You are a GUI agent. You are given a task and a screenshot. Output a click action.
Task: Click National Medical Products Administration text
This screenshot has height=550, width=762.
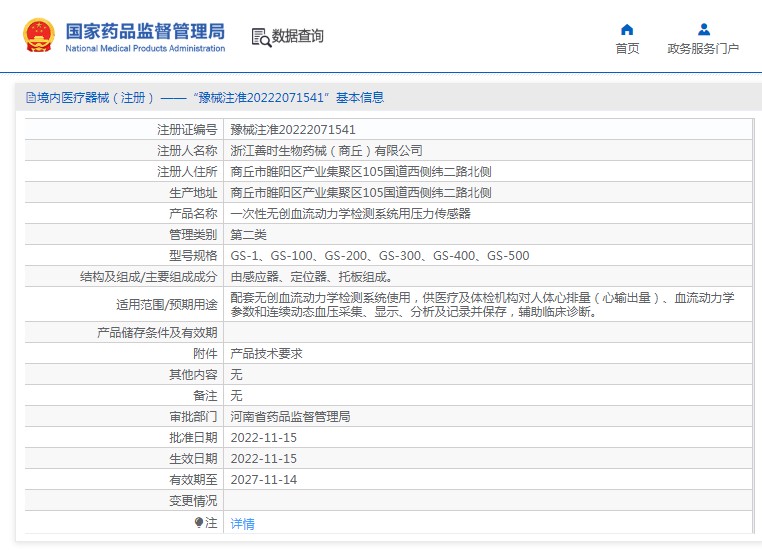145,48
